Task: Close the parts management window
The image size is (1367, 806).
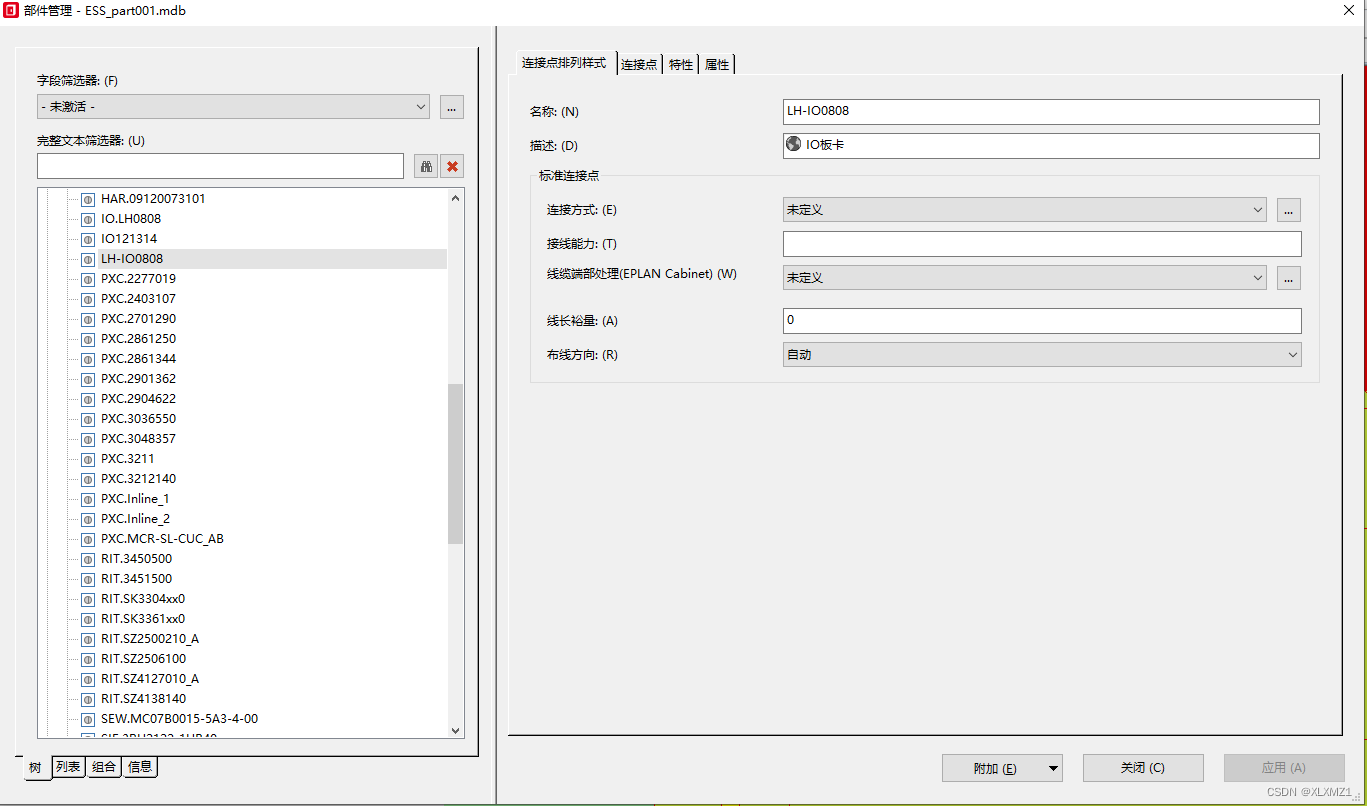Action: 1347,10
